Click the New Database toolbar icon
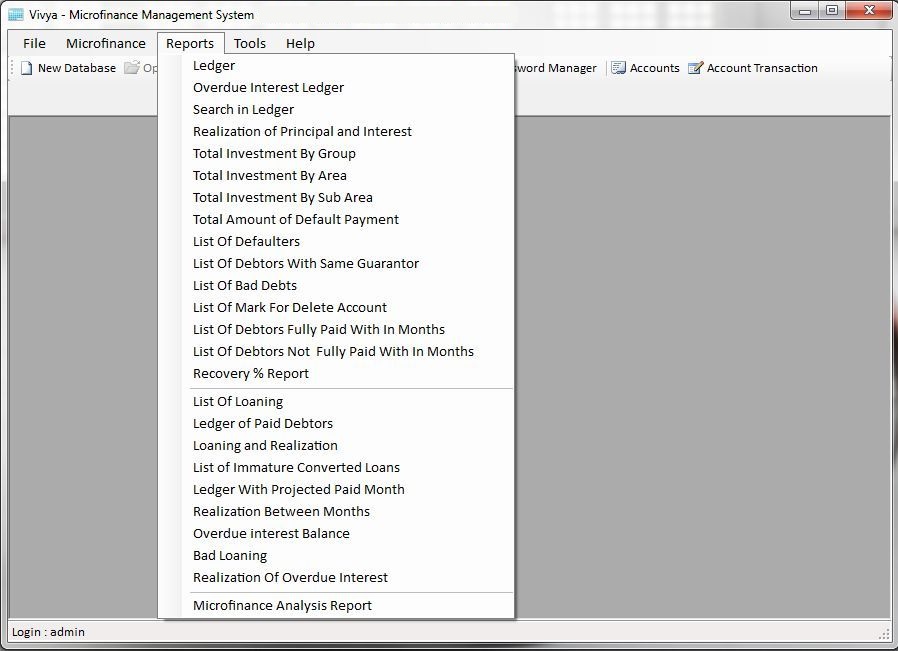The image size is (898, 651). (27, 68)
